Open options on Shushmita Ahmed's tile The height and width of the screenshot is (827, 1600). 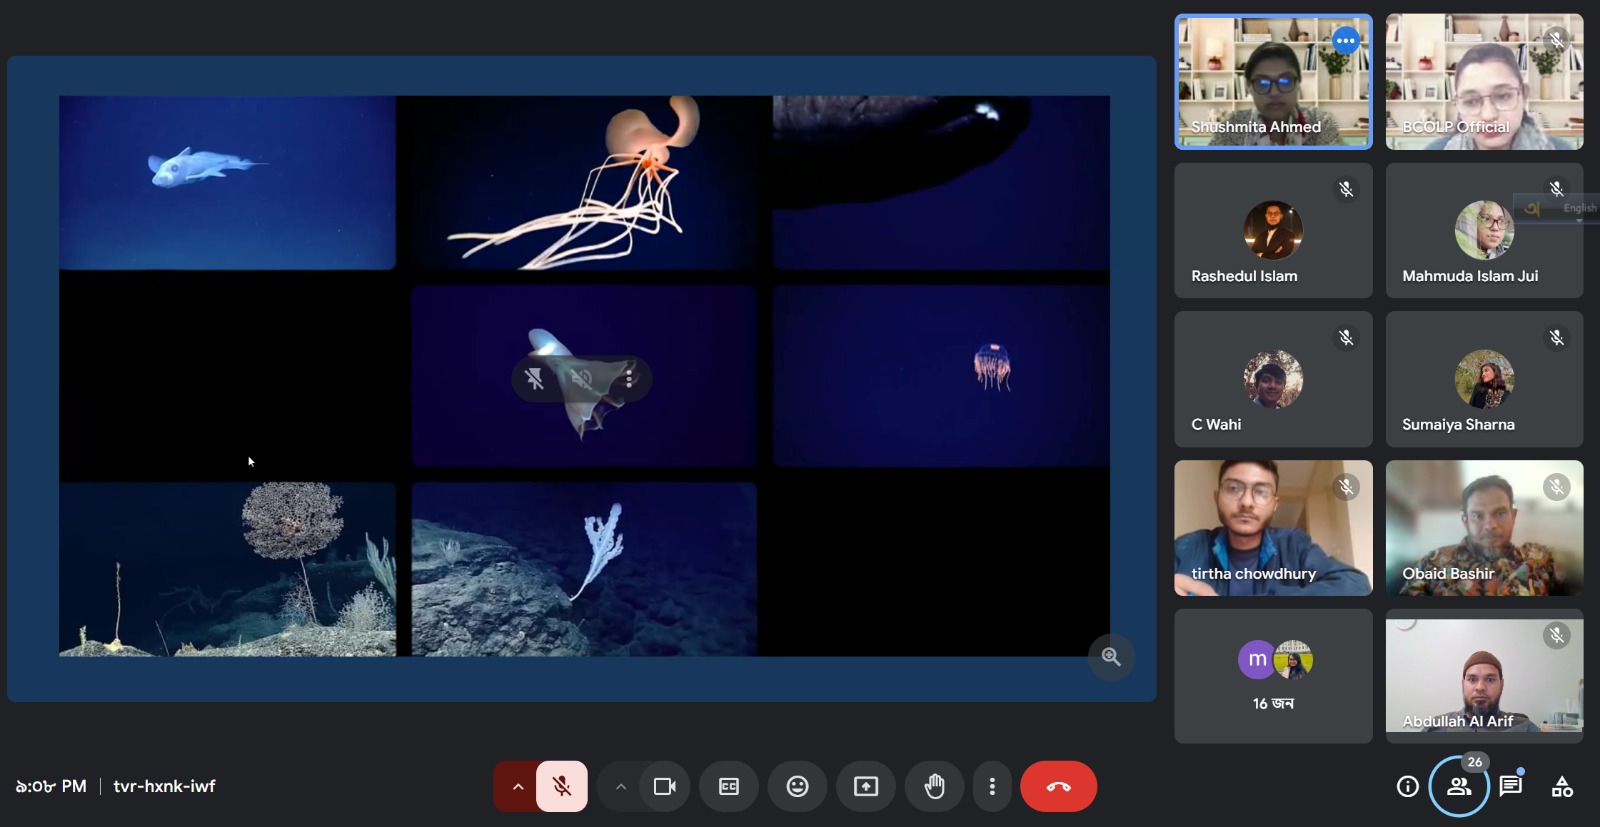(1346, 41)
